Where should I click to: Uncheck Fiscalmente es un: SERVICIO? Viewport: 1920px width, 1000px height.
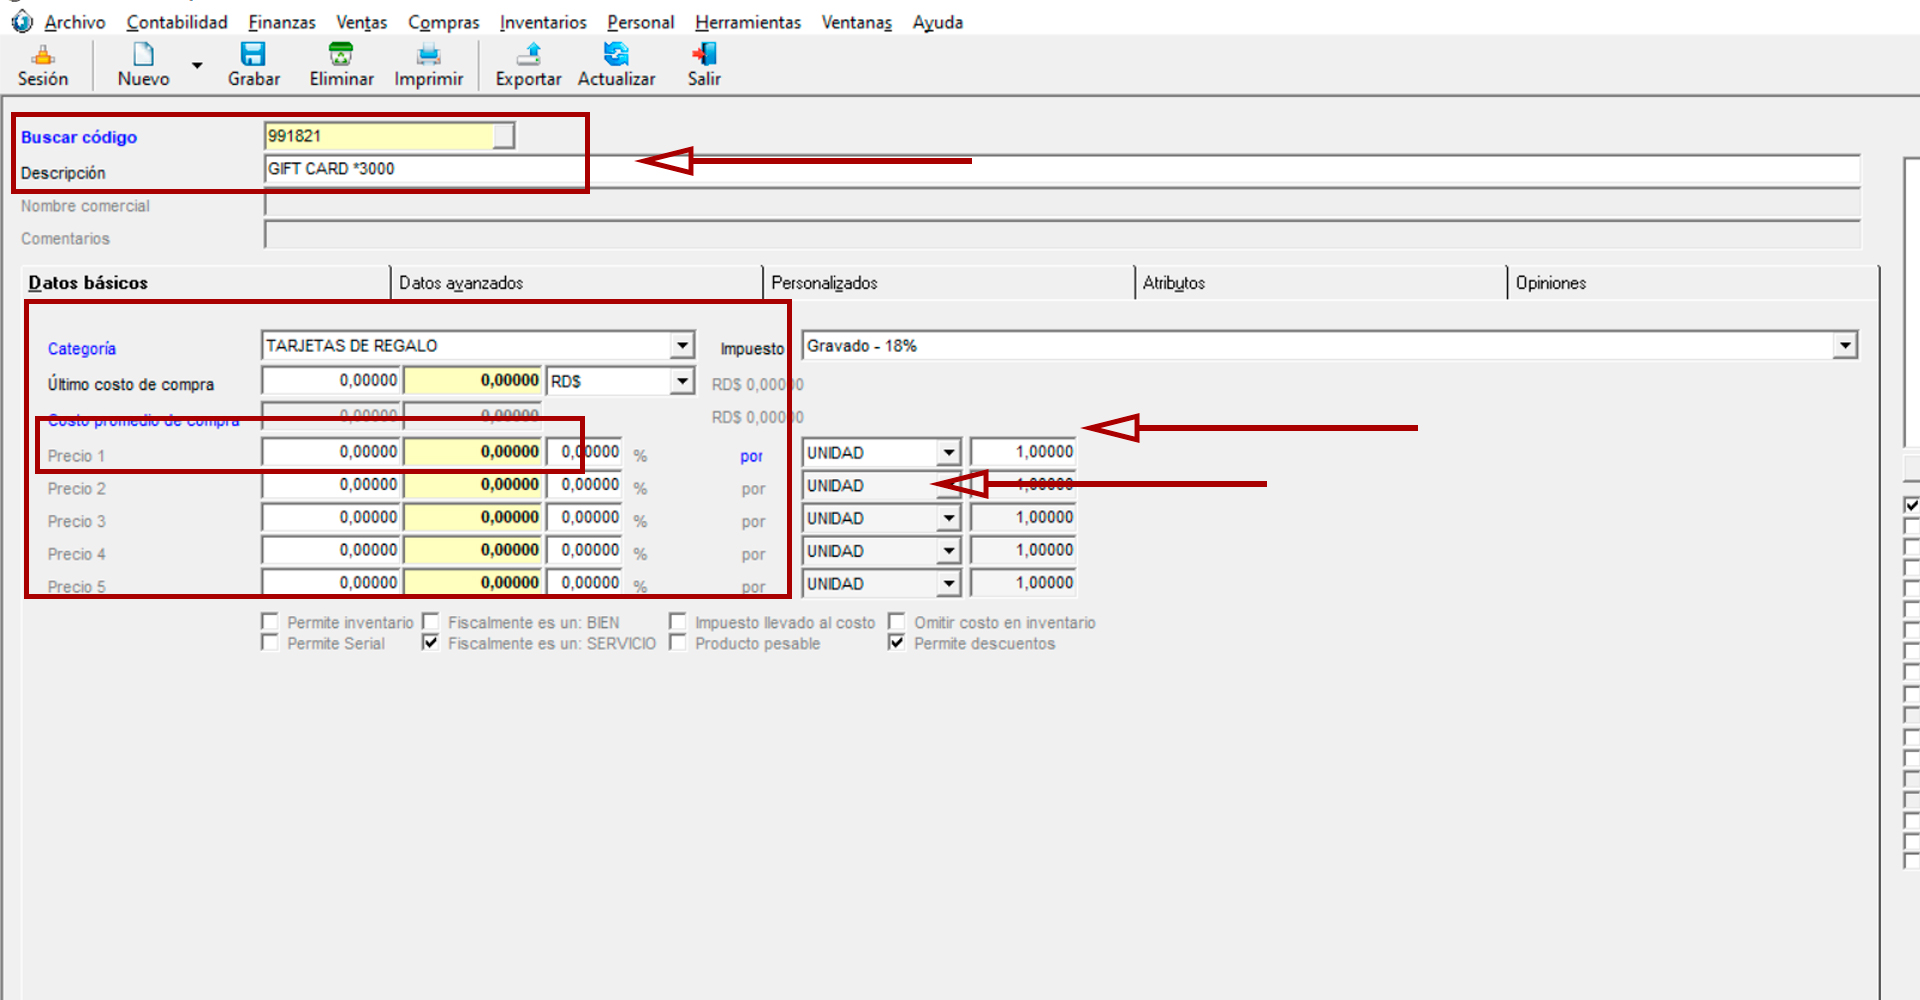point(431,643)
